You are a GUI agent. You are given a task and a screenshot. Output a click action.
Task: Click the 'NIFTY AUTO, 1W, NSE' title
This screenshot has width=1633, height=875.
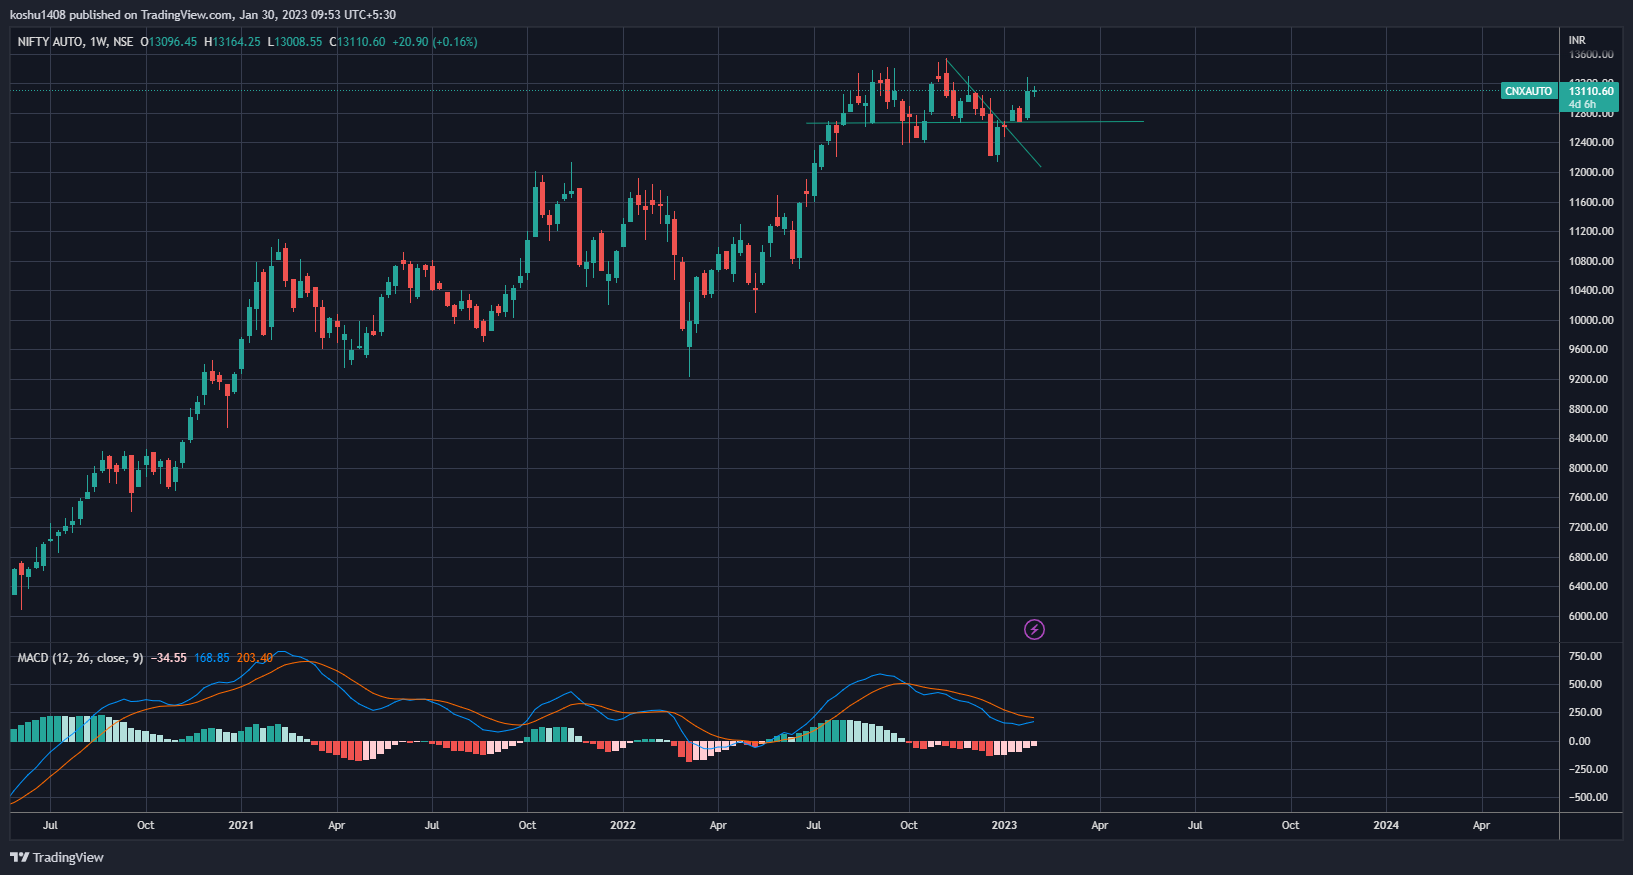pyautogui.click(x=75, y=42)
